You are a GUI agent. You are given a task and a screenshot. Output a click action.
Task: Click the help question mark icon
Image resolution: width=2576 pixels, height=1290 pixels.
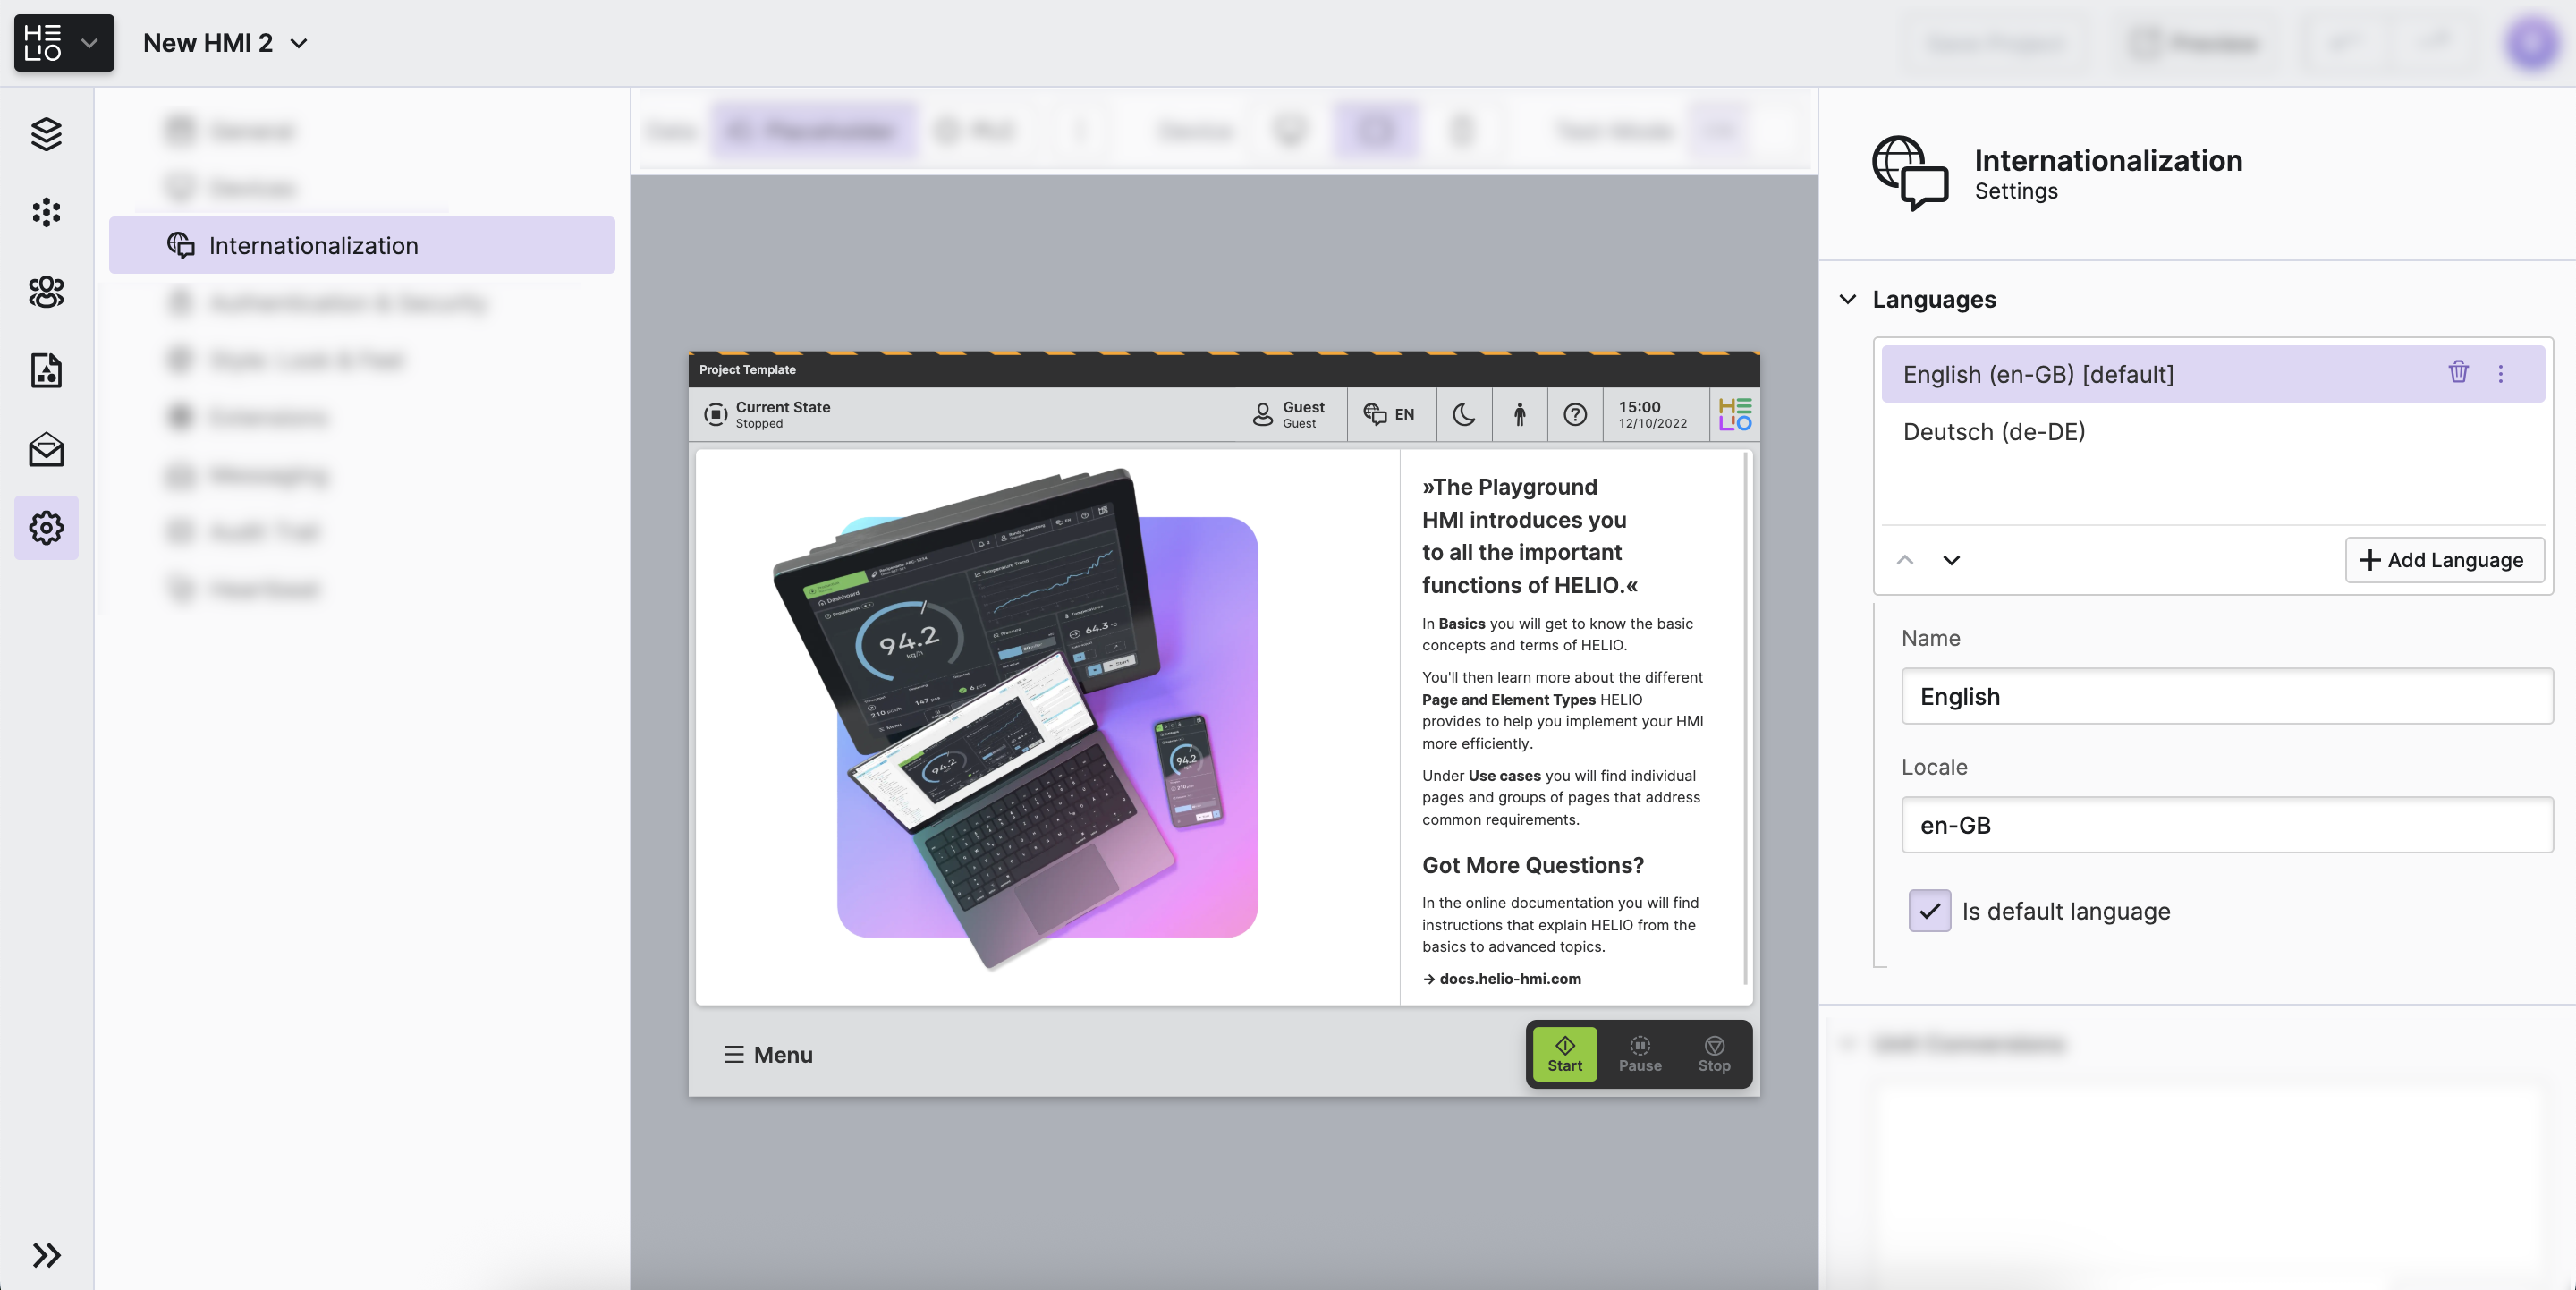click(x=1574, y=414)
